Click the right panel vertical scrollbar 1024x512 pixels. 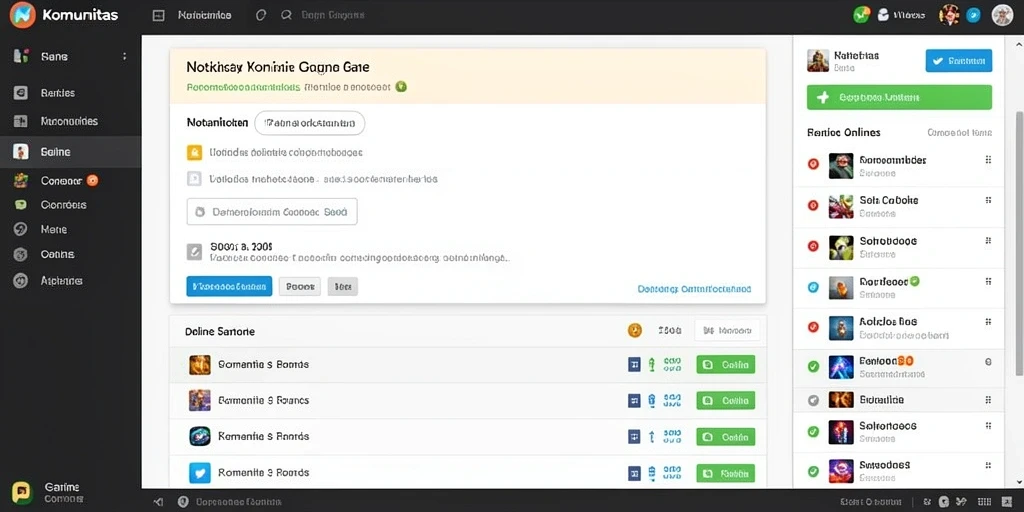[x=1019, y=243]
